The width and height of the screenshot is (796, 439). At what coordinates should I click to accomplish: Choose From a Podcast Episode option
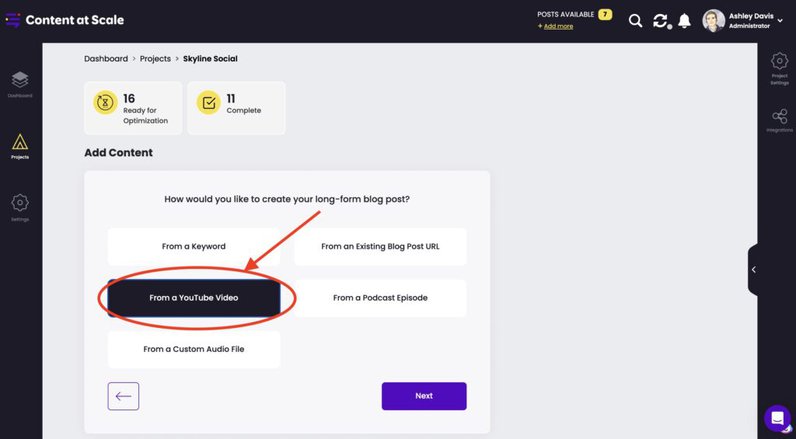[380, 298]
